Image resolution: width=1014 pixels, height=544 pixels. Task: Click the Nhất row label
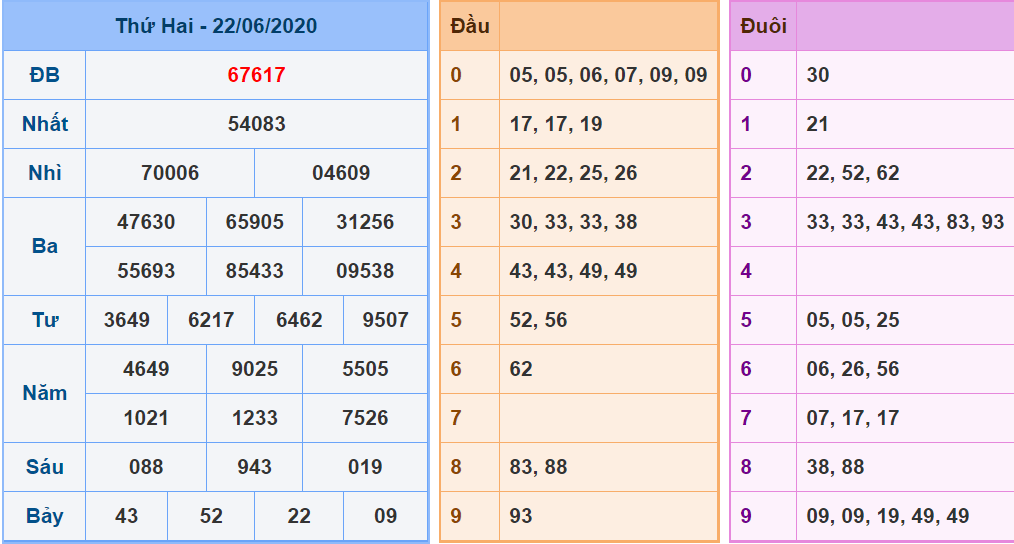(44, 124)
